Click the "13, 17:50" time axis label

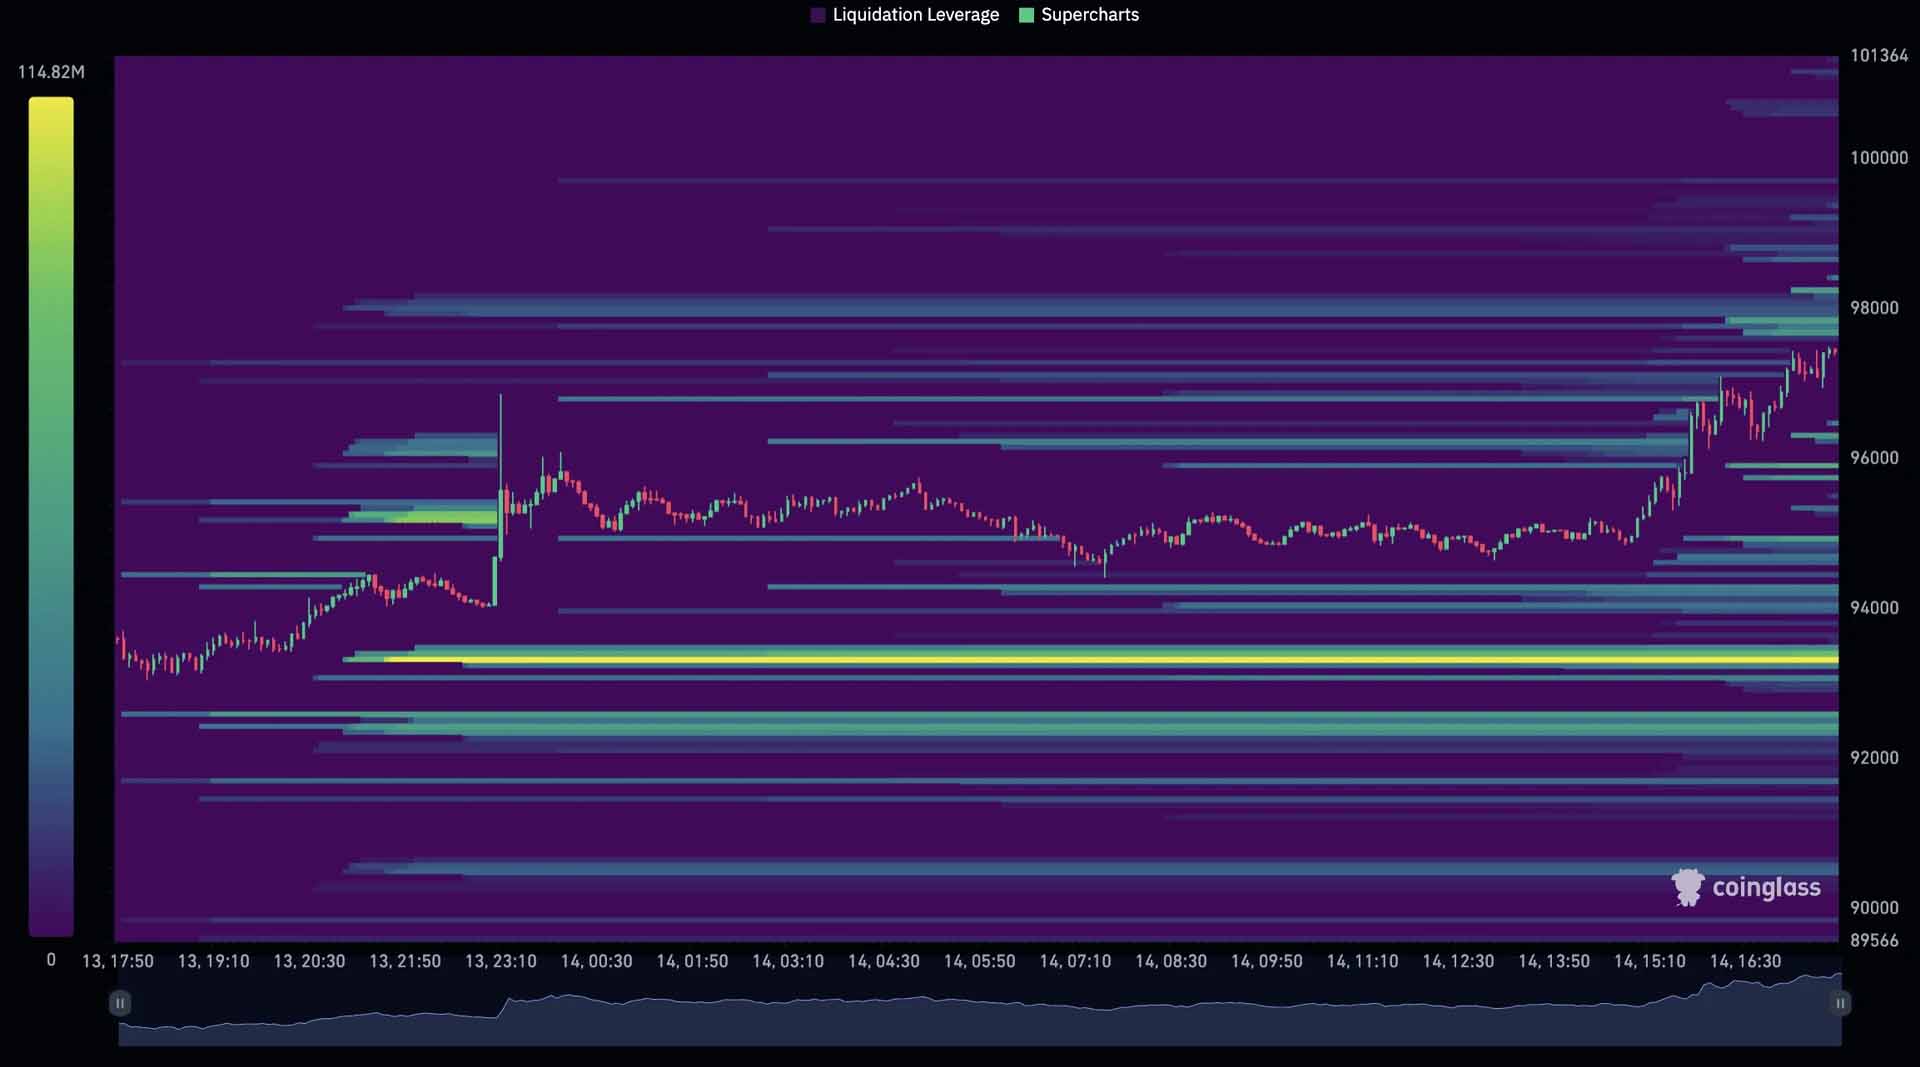[x=118, y=961]
